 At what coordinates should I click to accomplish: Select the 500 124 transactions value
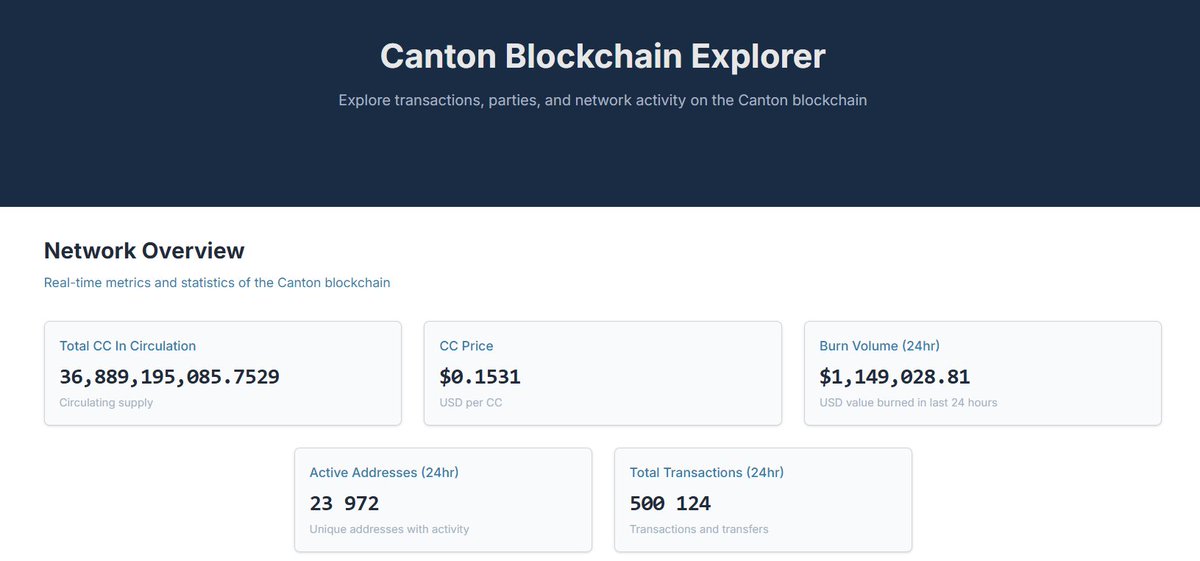click(x=670, y=503)
